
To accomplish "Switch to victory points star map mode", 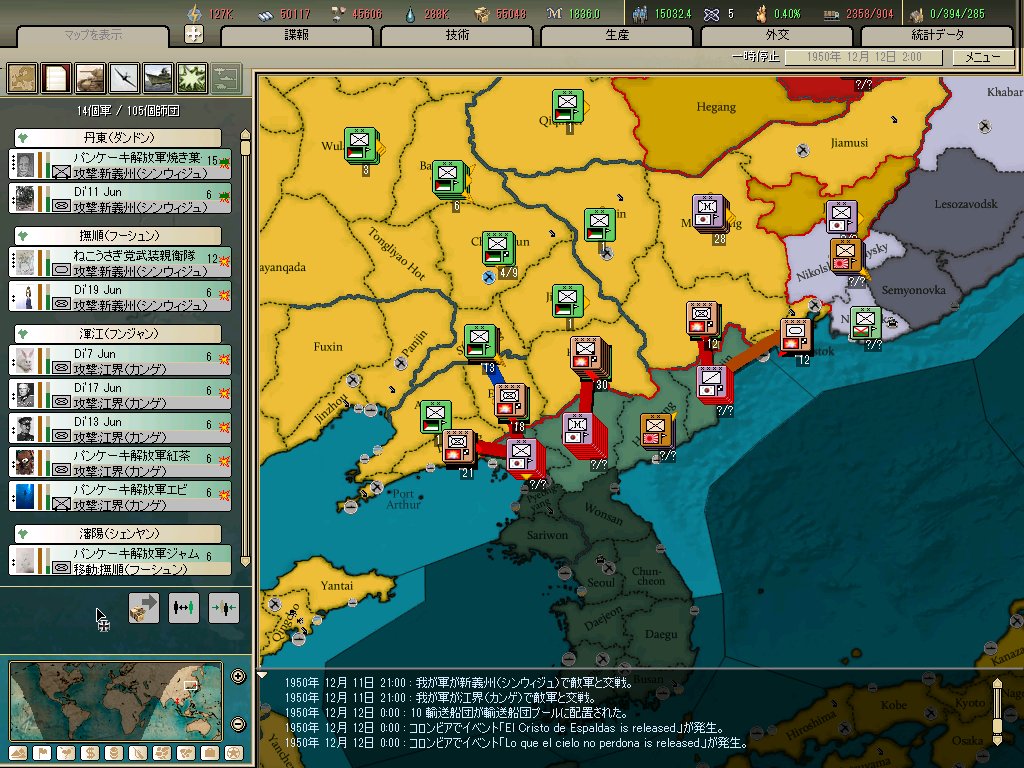I will (x=234, y=753).
